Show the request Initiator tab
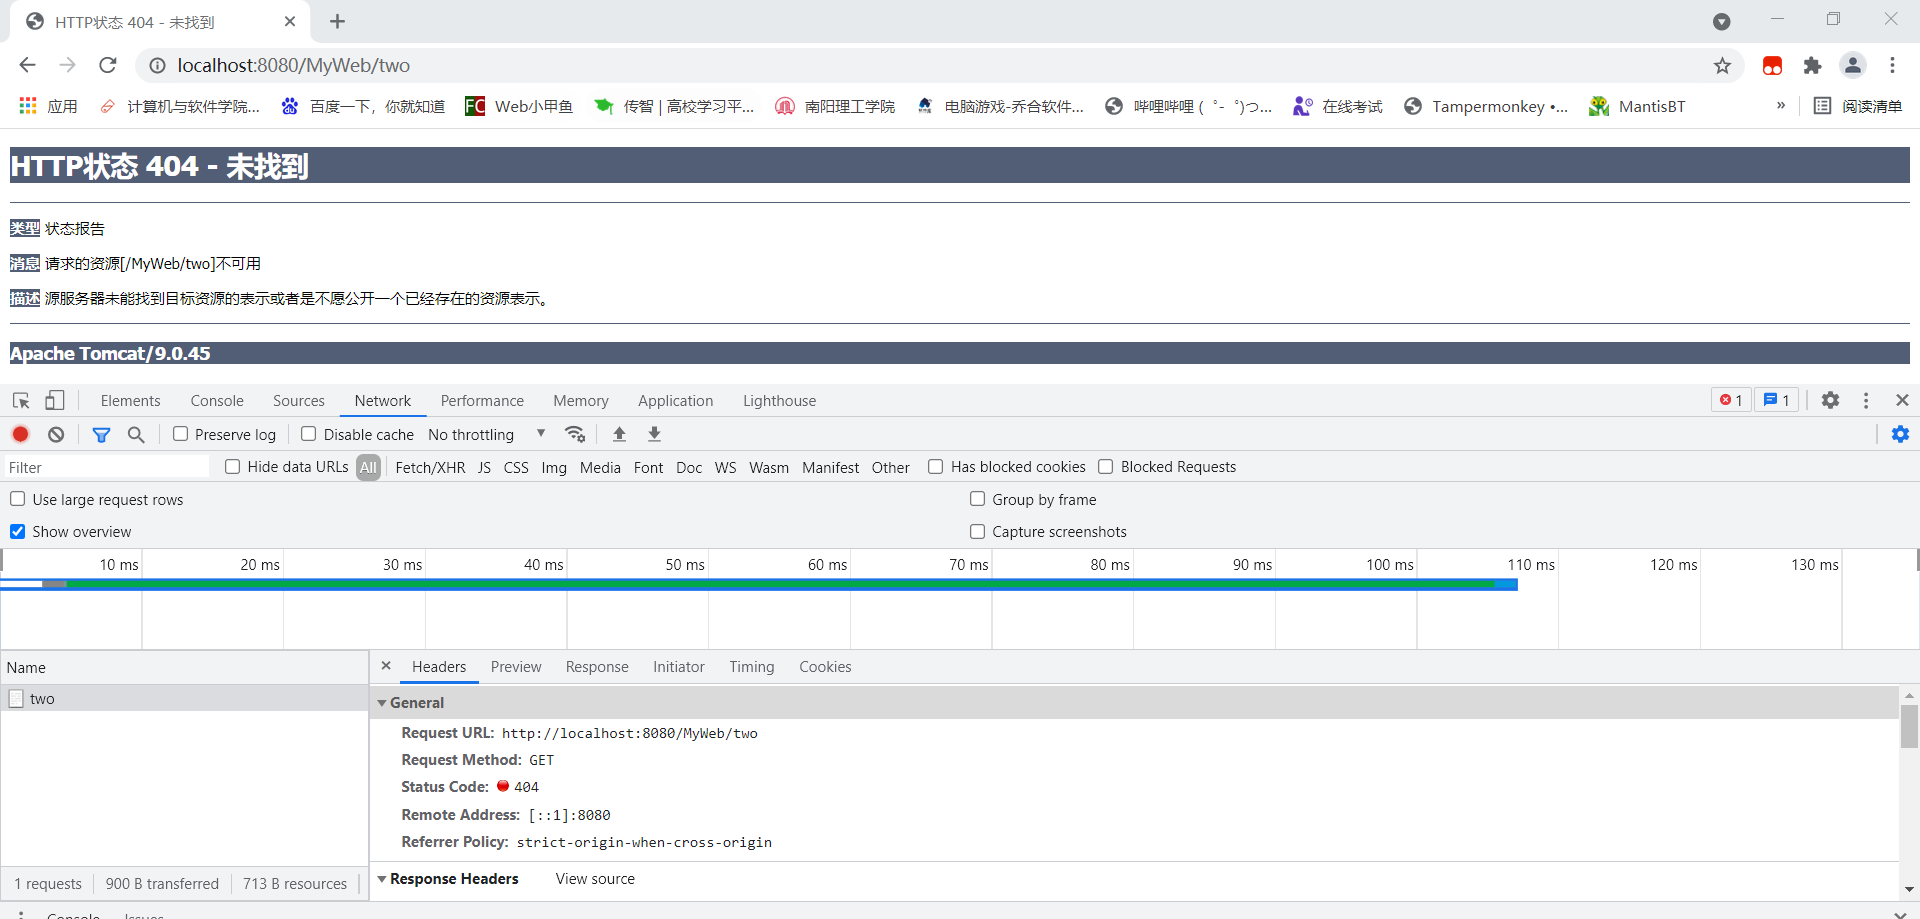This screenshot has width=1920, height=919. 679,667
